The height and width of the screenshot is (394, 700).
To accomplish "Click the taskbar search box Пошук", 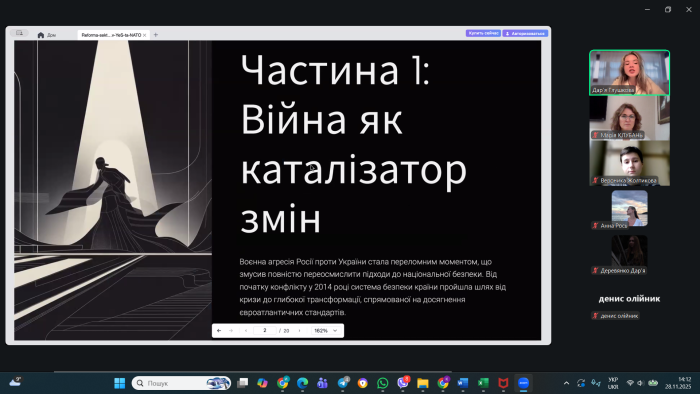I will pos(181,383).
